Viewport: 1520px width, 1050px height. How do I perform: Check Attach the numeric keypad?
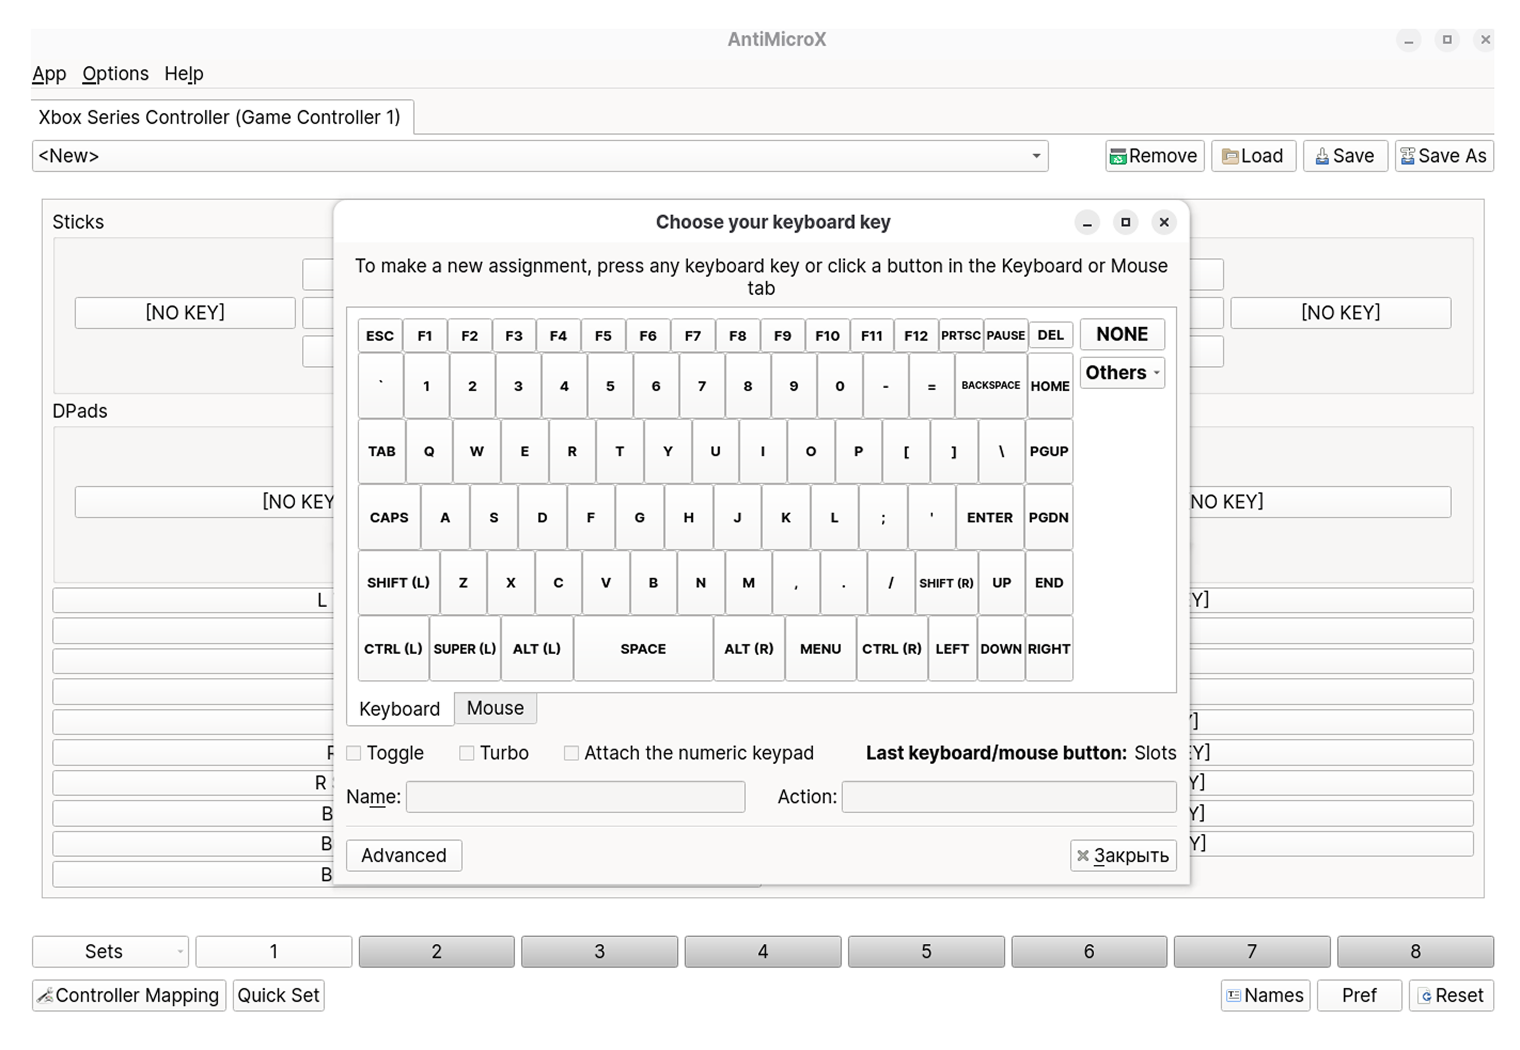571,753
